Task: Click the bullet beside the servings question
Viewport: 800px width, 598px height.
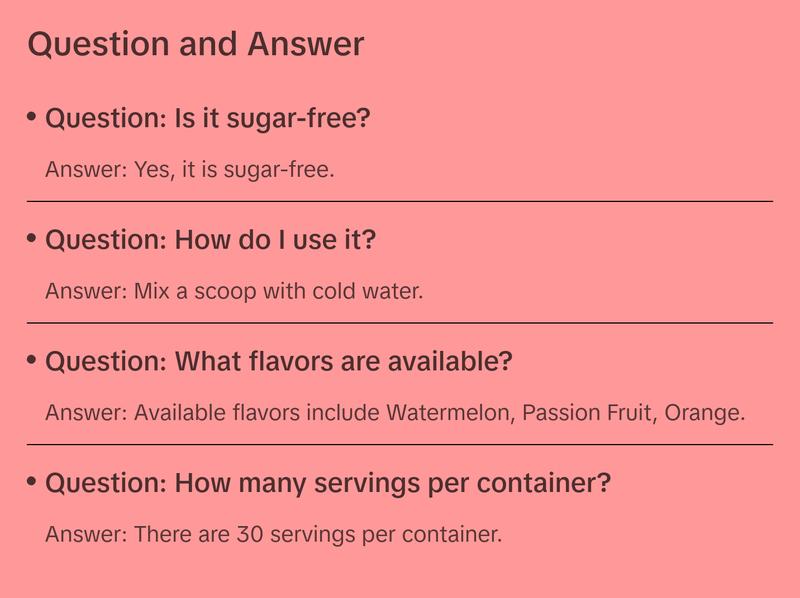Action: [x=32, y=482]
